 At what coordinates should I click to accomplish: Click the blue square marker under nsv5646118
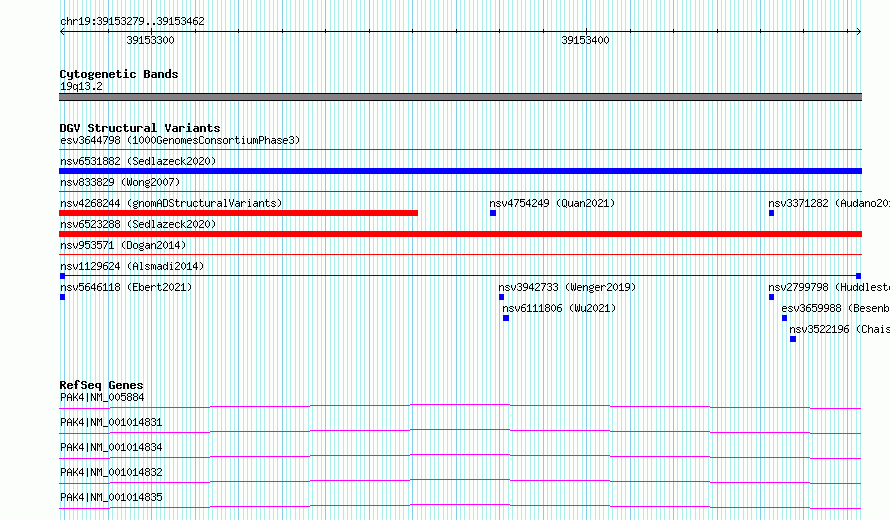point(62,297)
